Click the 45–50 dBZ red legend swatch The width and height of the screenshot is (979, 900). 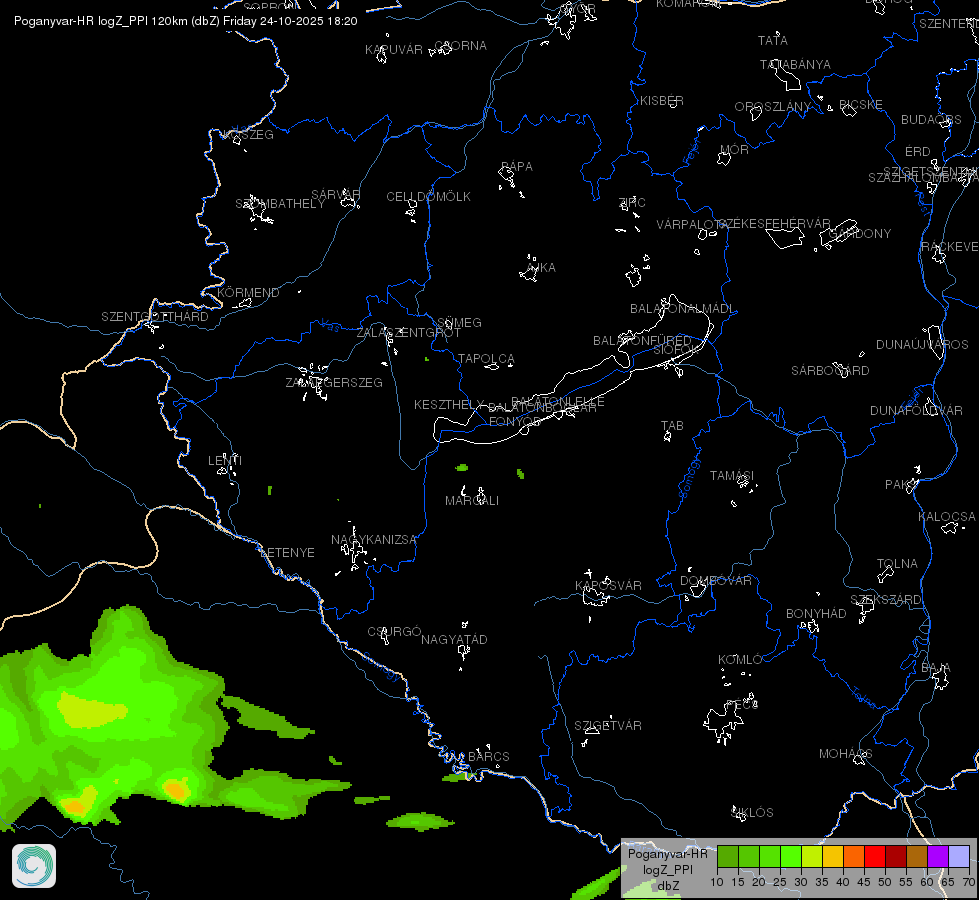(875, 856)
